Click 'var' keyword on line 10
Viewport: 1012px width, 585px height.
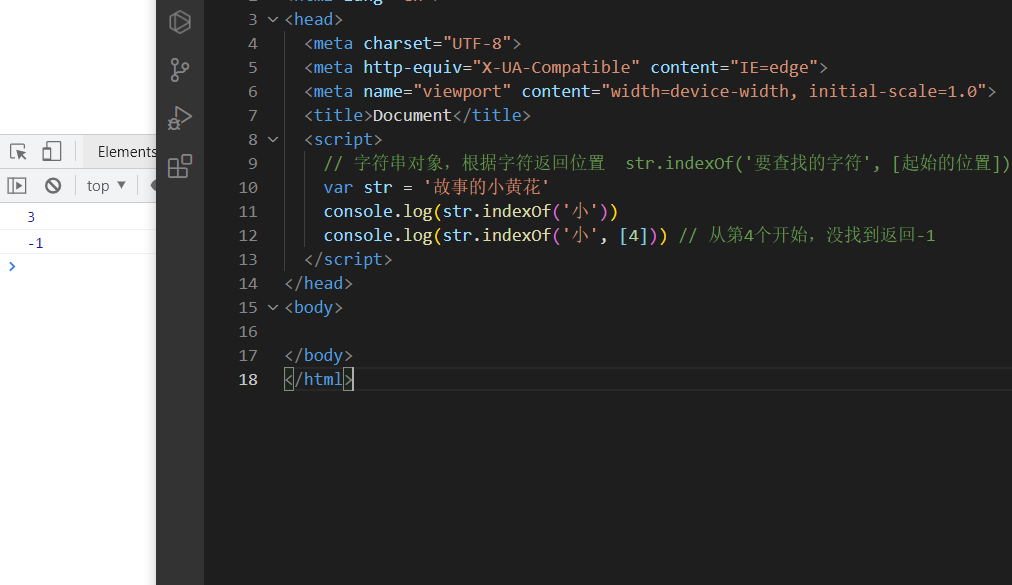click(x=338, y=188)
